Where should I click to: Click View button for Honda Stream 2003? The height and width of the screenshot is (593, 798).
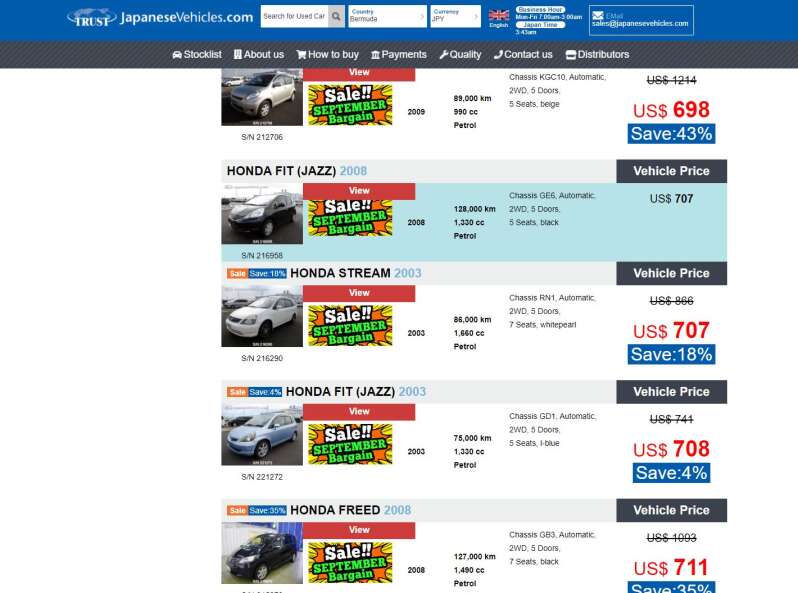359,293
